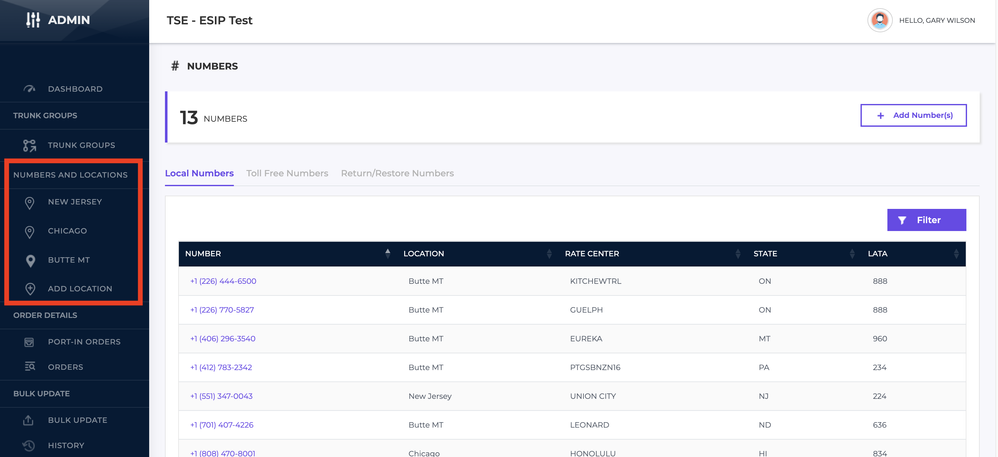Screen dimensions: 998x457
Task: Open Port-In Orders menu item
Action: click(x=84, y=342)
